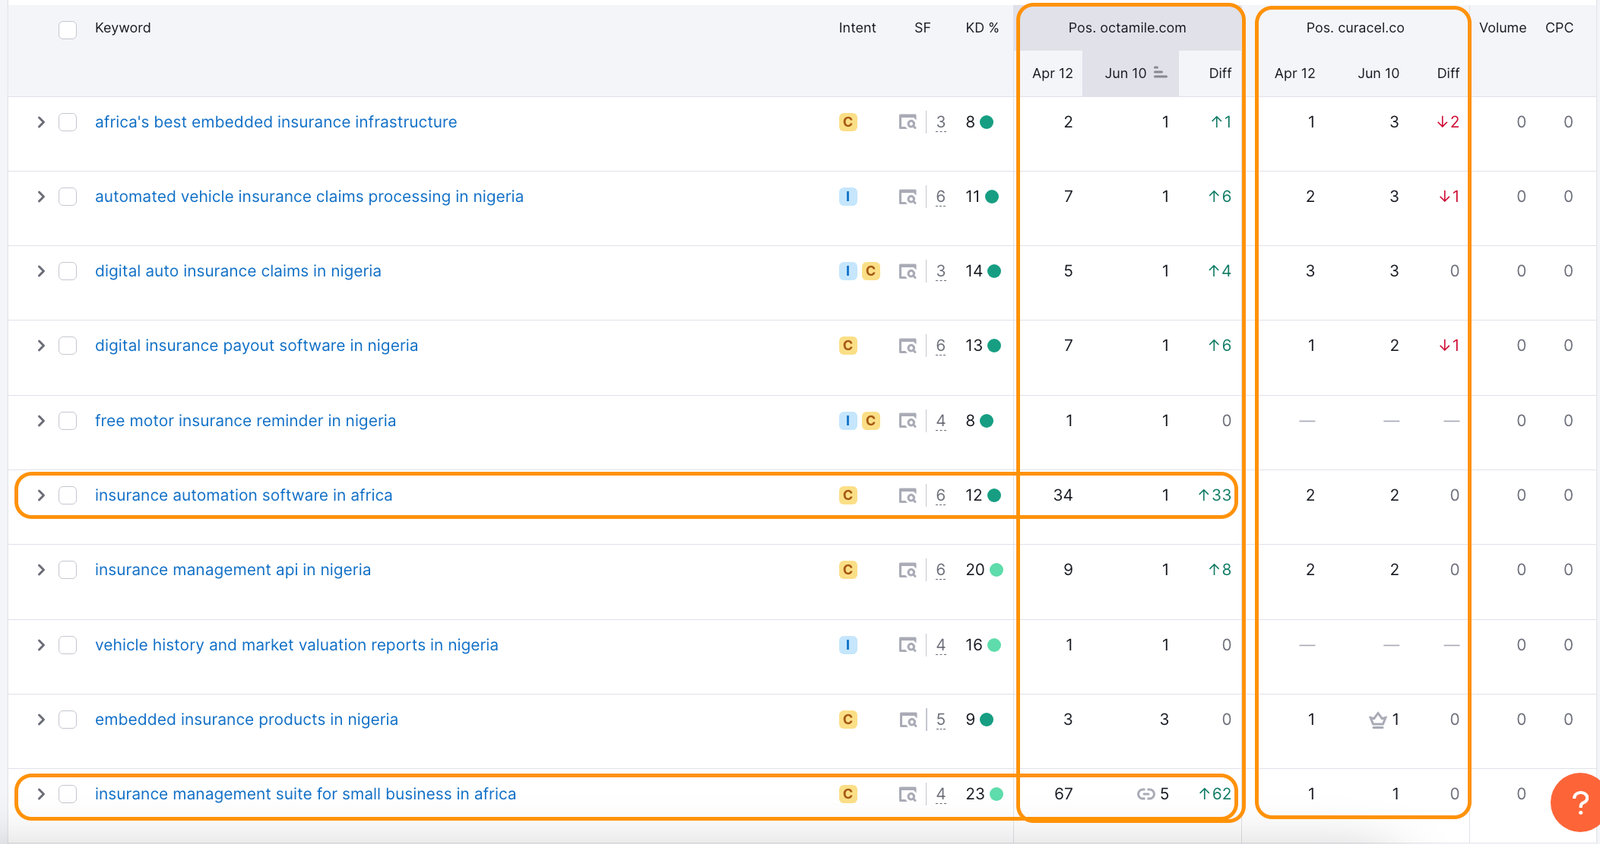This screenshot has height=844, width=1600.
Task: Click the C intent badge for africa's best embedded insurance
Action: pos(848,122)
